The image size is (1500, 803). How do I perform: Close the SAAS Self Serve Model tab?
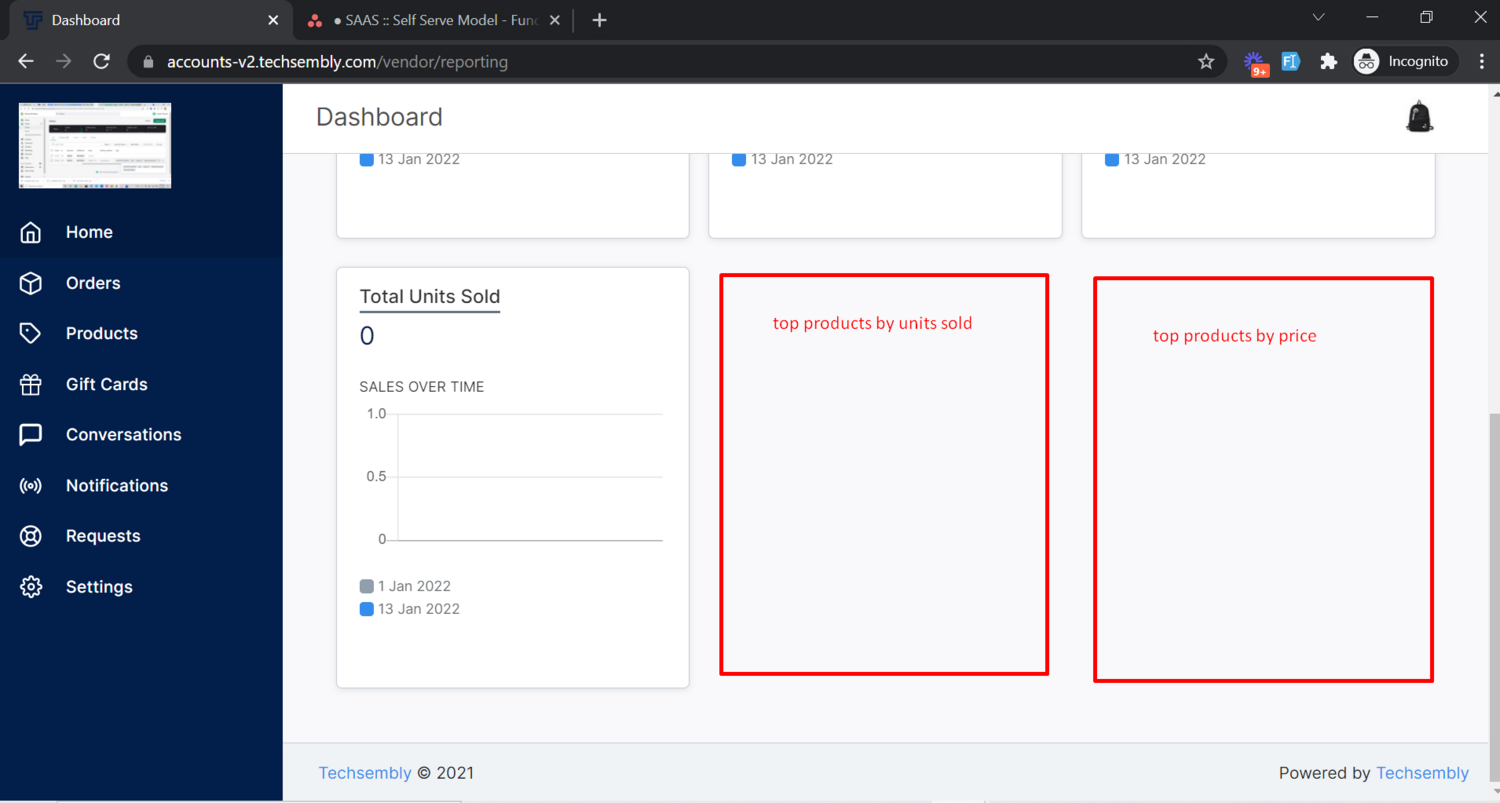pos(554,20)
